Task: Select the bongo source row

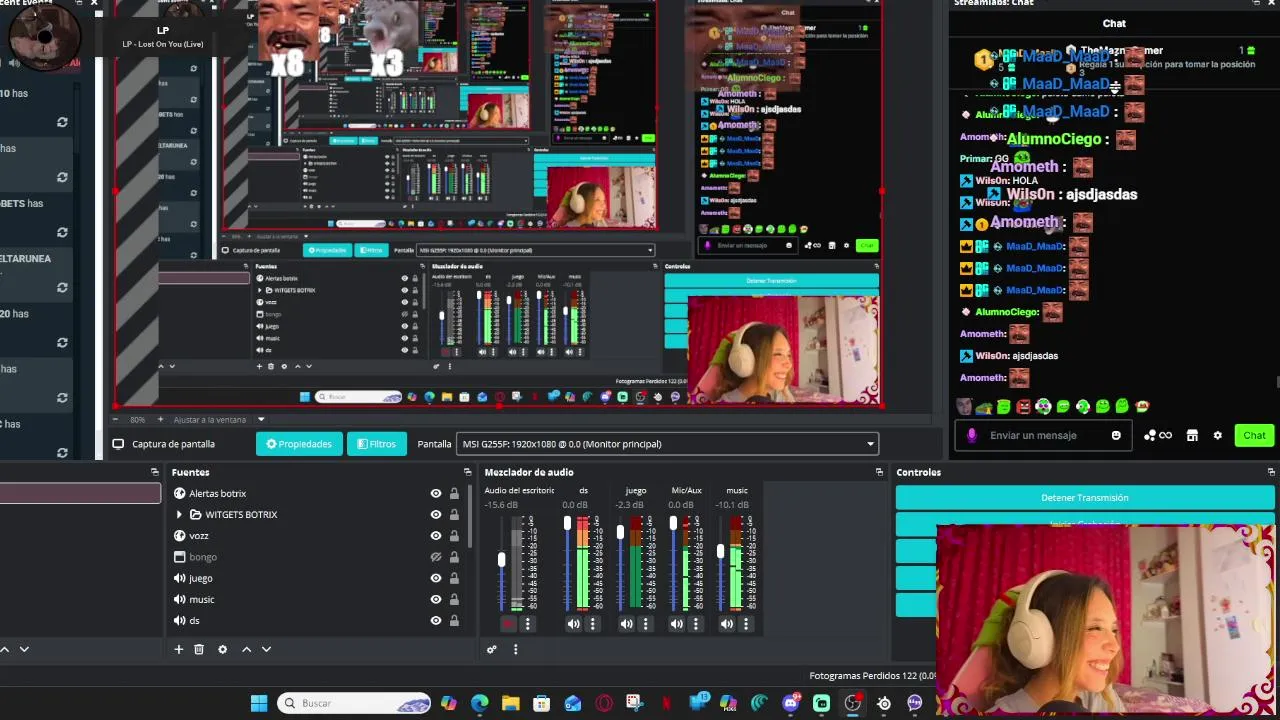Action: tap(314, 557)
